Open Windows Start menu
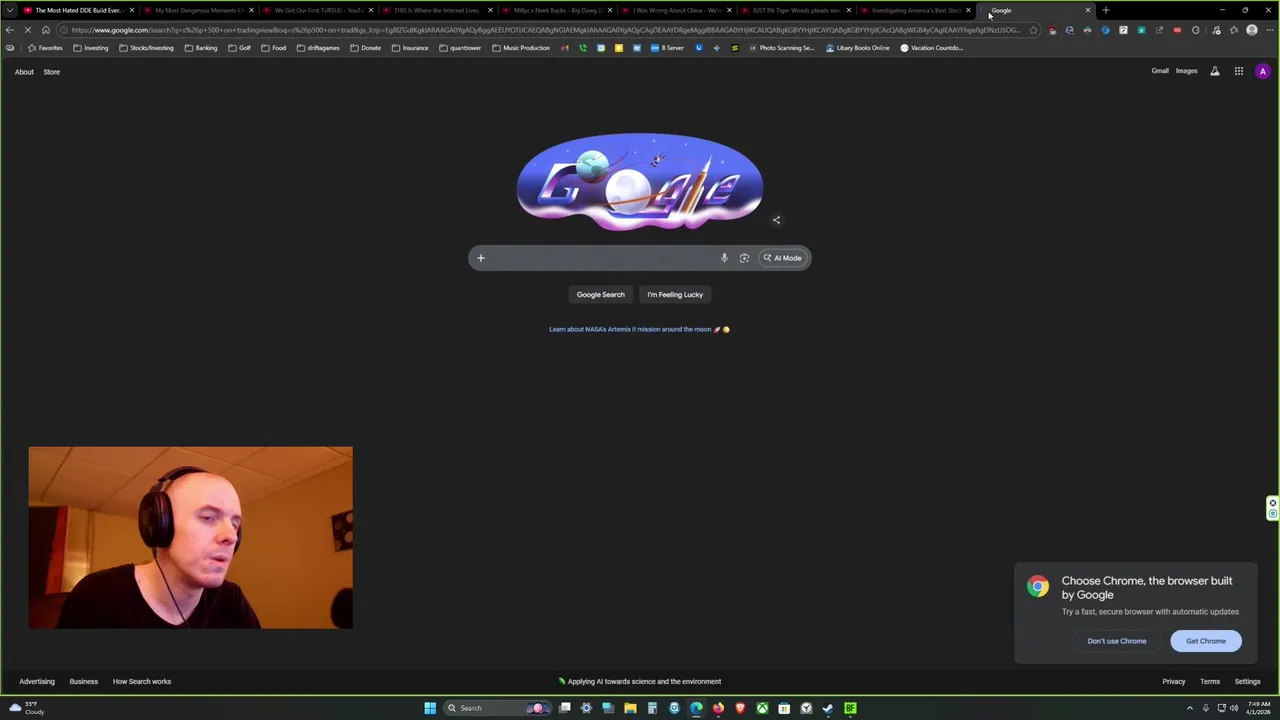1280x720 pixels. 430,708
